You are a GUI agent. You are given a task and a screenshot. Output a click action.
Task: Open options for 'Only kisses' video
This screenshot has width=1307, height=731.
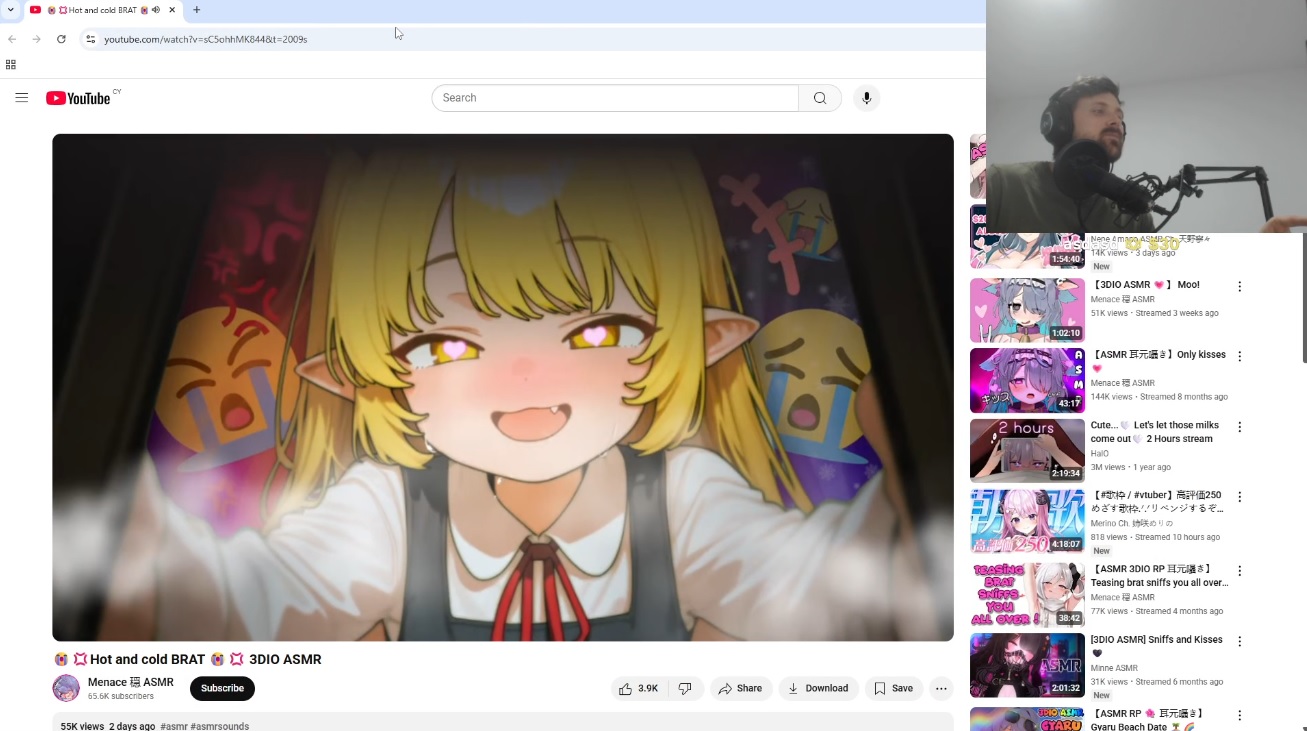(1239, 356)
